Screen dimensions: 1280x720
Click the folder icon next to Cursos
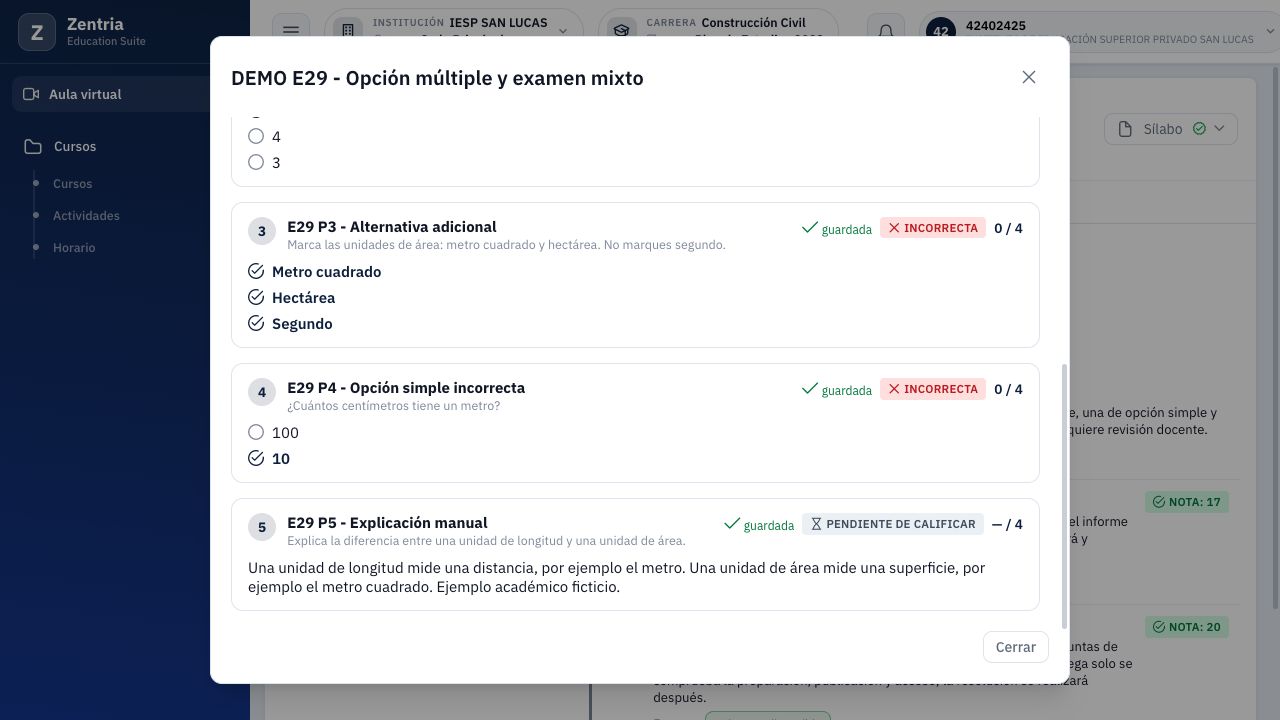(33, 146)
